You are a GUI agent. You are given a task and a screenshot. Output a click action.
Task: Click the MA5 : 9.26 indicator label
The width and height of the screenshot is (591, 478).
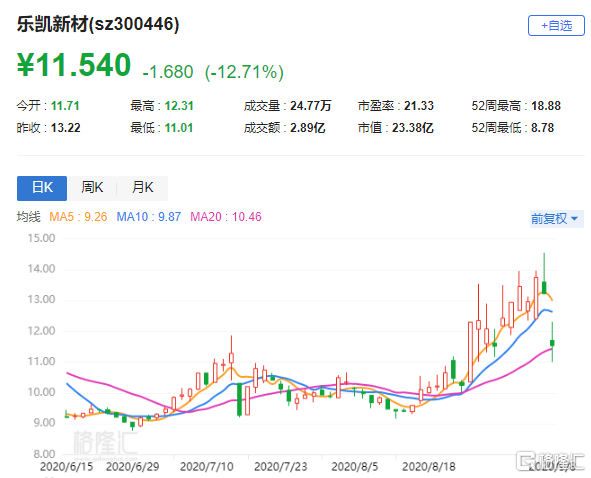(x=78, y=217)
